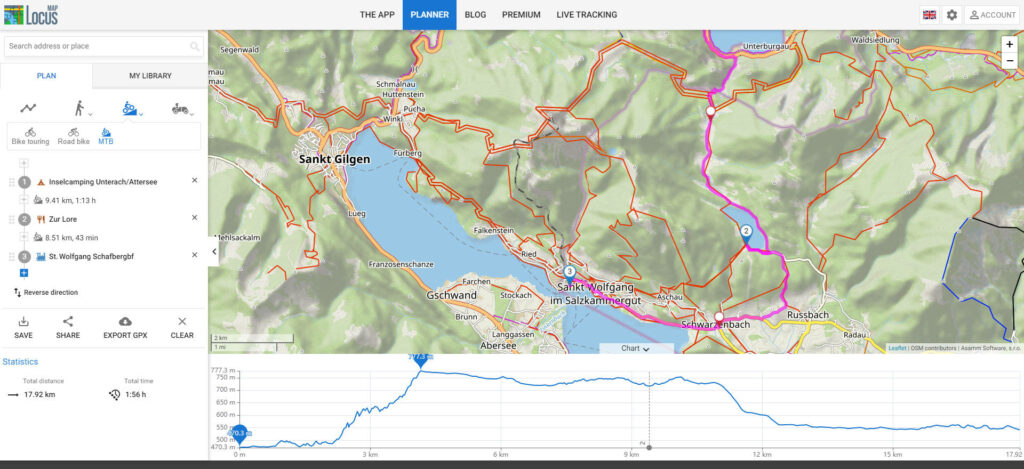The height and width of the screenshot is (469, 1024).
Task: Open the hiking activity dropdown
Action: point(80,108)
